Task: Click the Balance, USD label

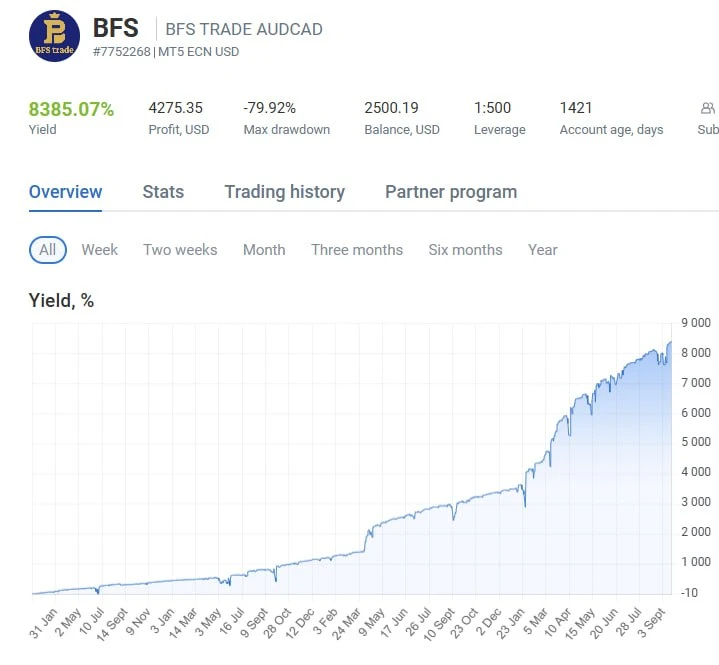Action: coord(402,130)
